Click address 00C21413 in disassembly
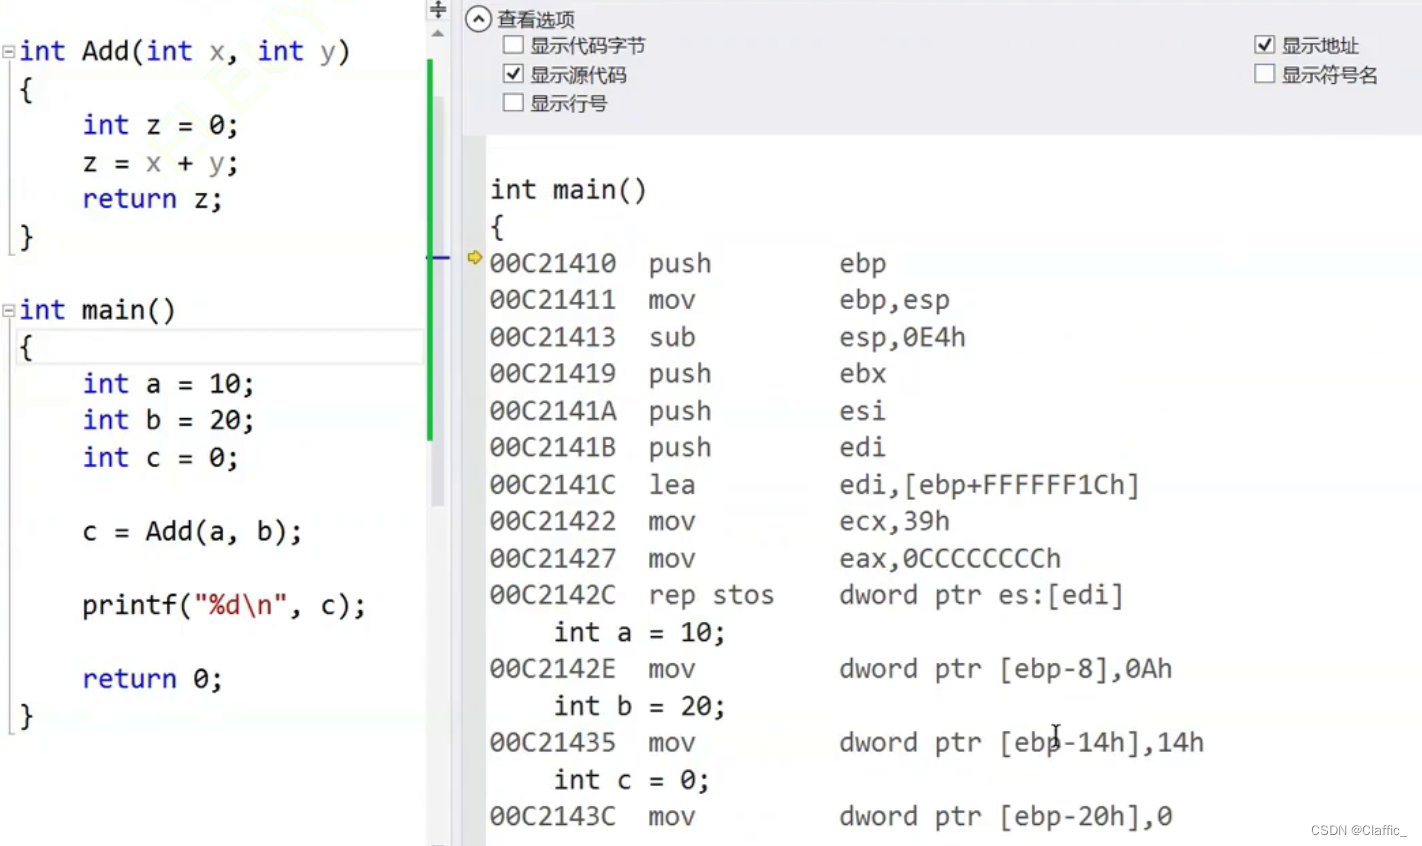This screenshot has width=1422, height=846. pyautogui.click(x=553, y=338)
